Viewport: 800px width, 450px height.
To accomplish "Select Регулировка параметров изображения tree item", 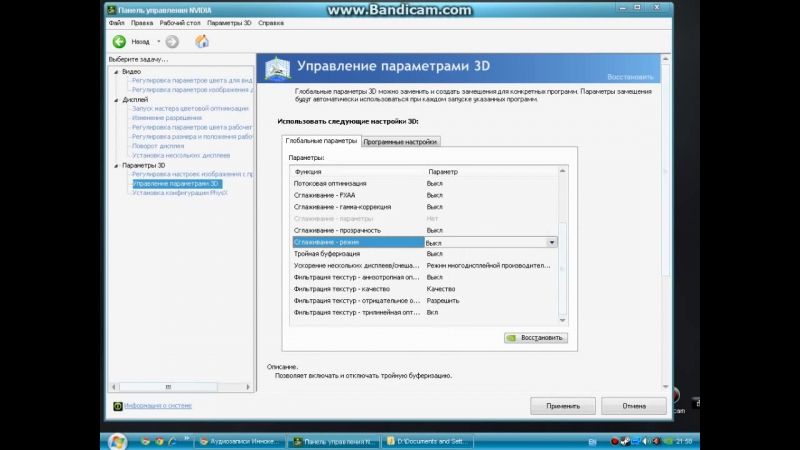I will click(x=192, y=90).
